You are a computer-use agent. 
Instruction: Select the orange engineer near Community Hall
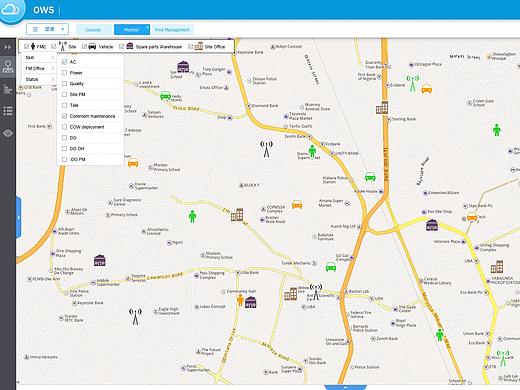coord(240,300)
